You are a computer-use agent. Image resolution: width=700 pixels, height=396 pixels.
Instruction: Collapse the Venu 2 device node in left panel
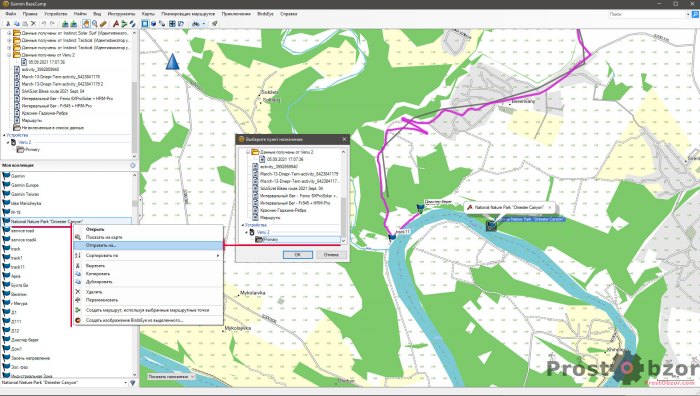[x=8, y=142]
